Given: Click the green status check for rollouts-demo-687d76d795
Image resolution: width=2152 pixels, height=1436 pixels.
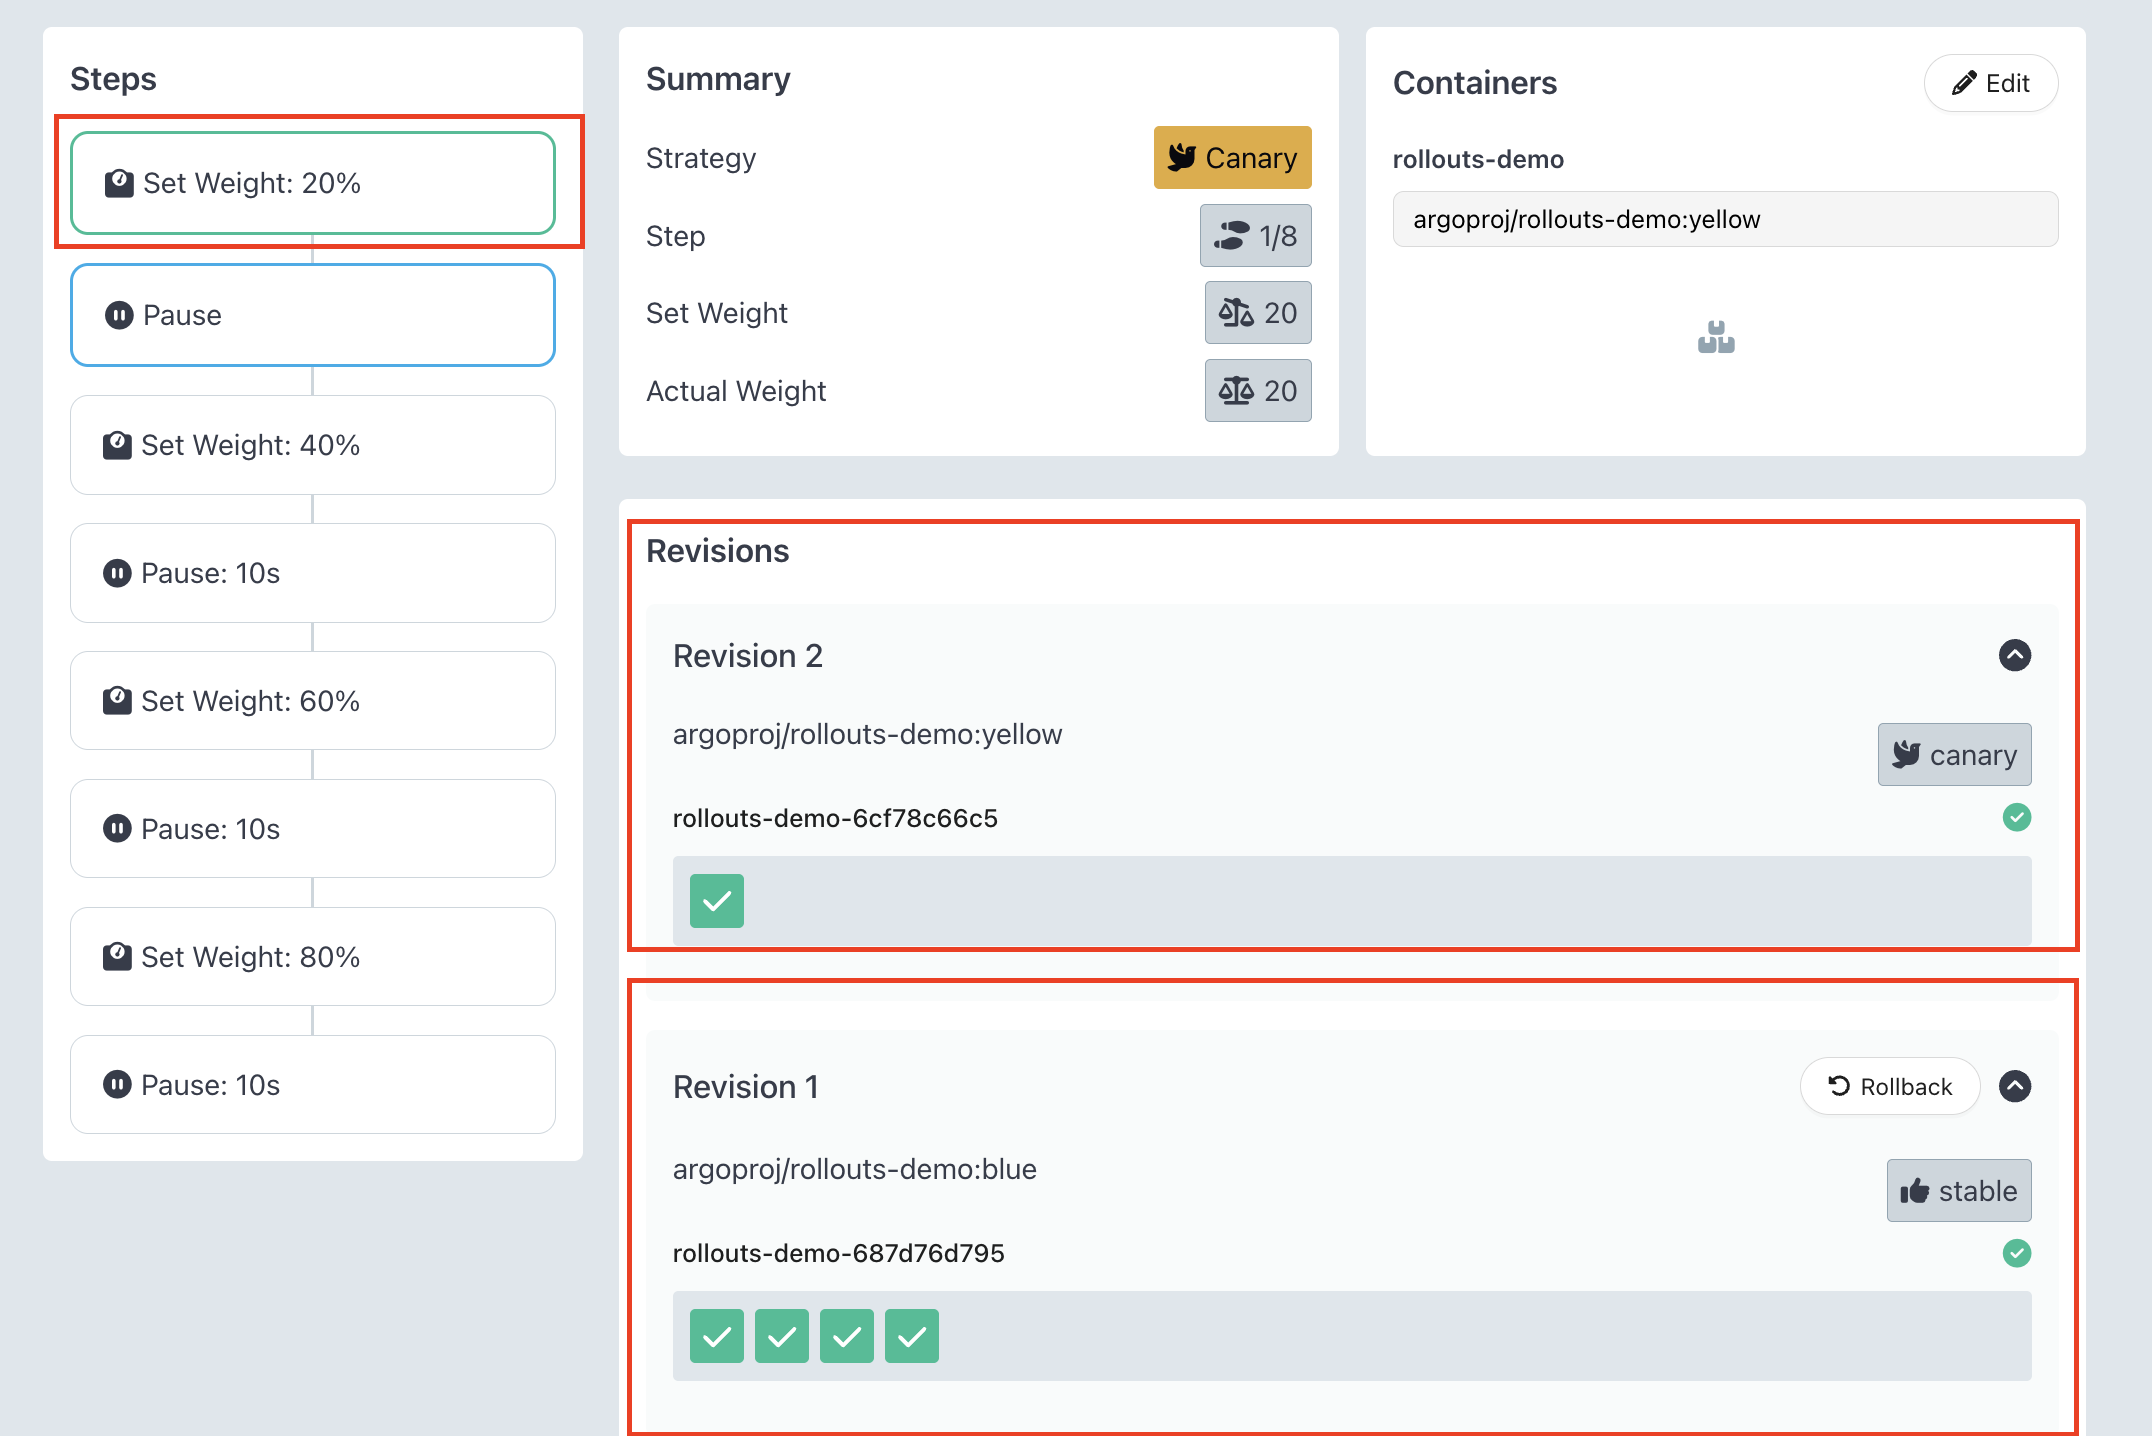Looking at the screenshot, I should [x=2016, y=1253].
